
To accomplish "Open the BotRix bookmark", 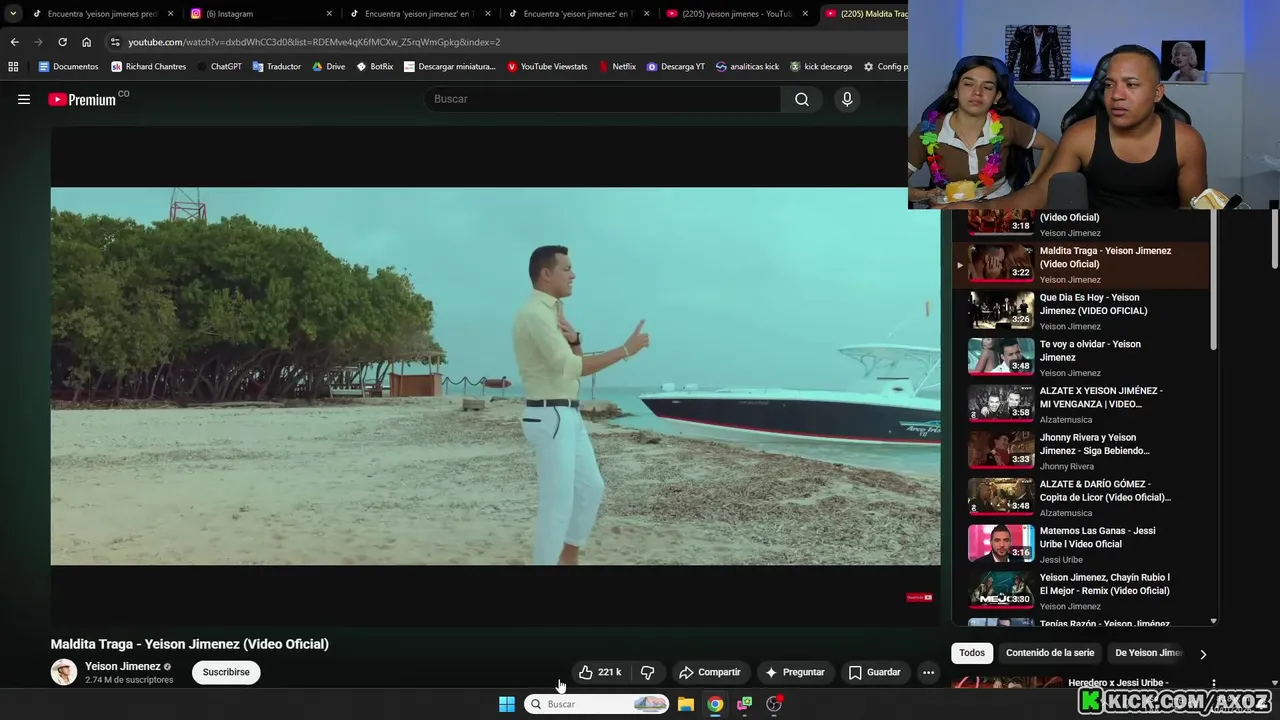I will coord(375,67).
